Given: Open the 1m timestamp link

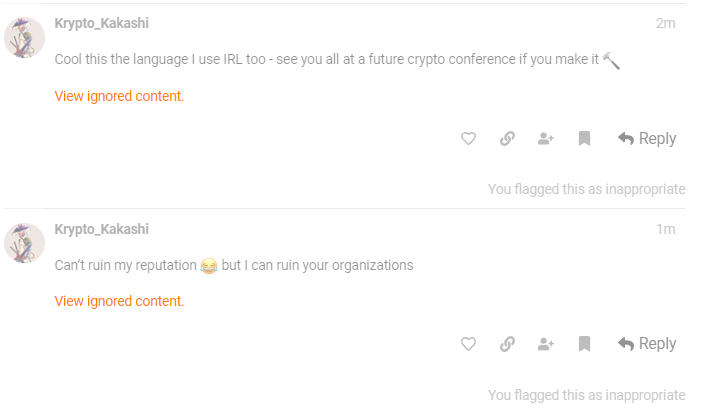Looking at the screenshot, I should point(665,229).
